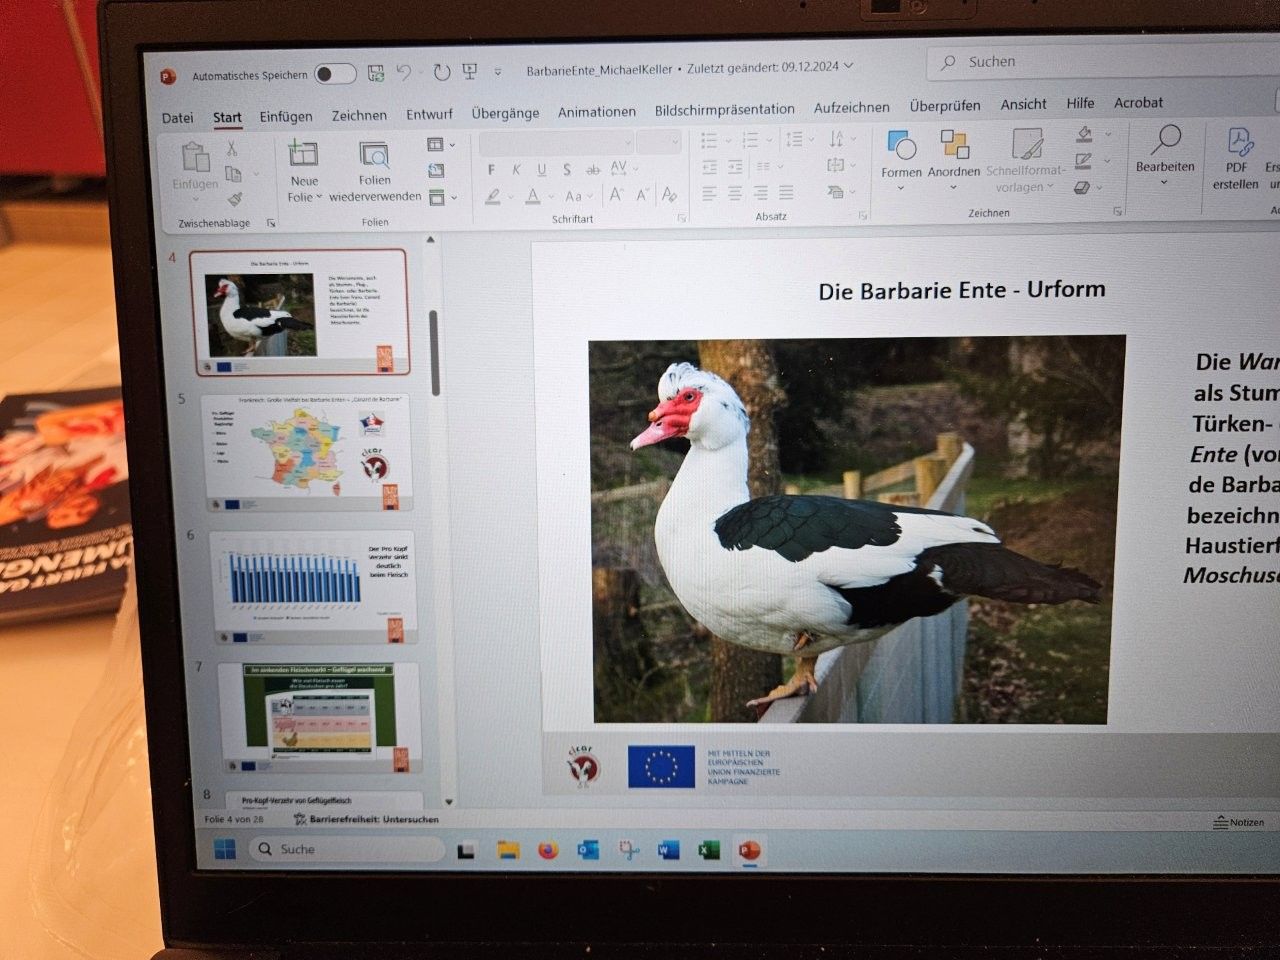
Task: Toggle Automatisches Speichern switch
Action: tap(334, 73)
